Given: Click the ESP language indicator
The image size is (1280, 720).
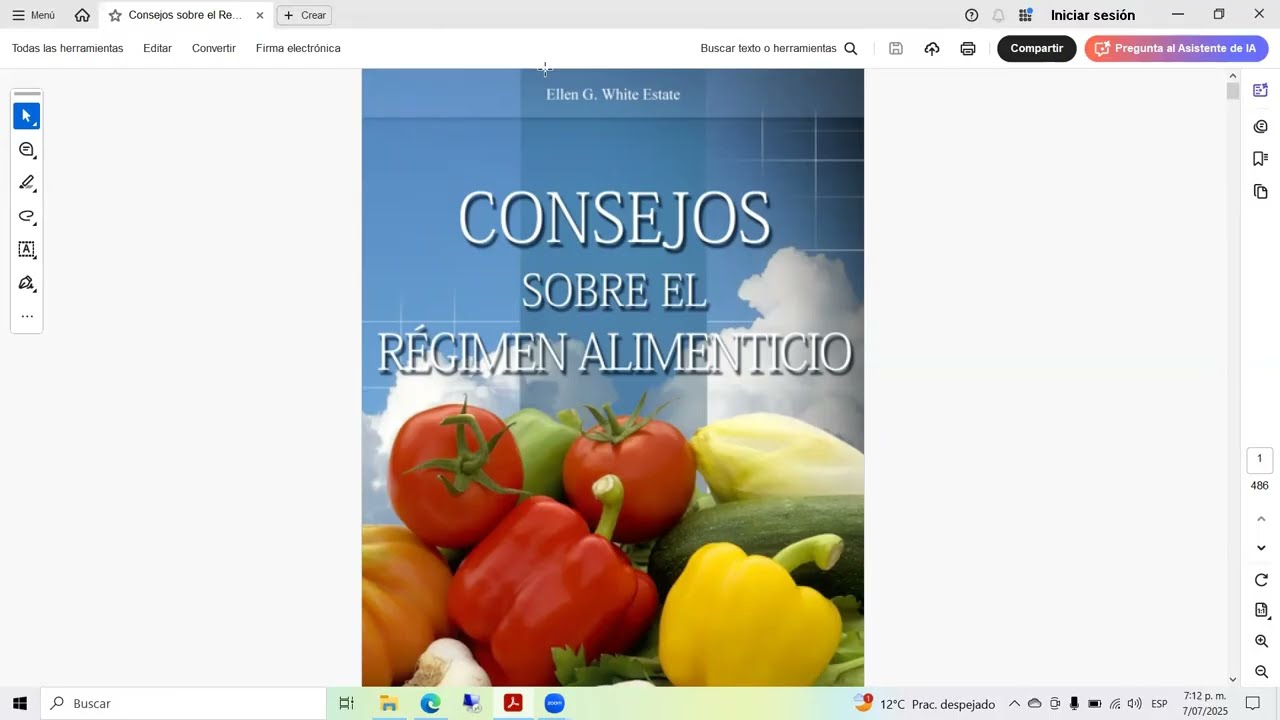Looking at the screenshot, I should (x=1159, y=704).
